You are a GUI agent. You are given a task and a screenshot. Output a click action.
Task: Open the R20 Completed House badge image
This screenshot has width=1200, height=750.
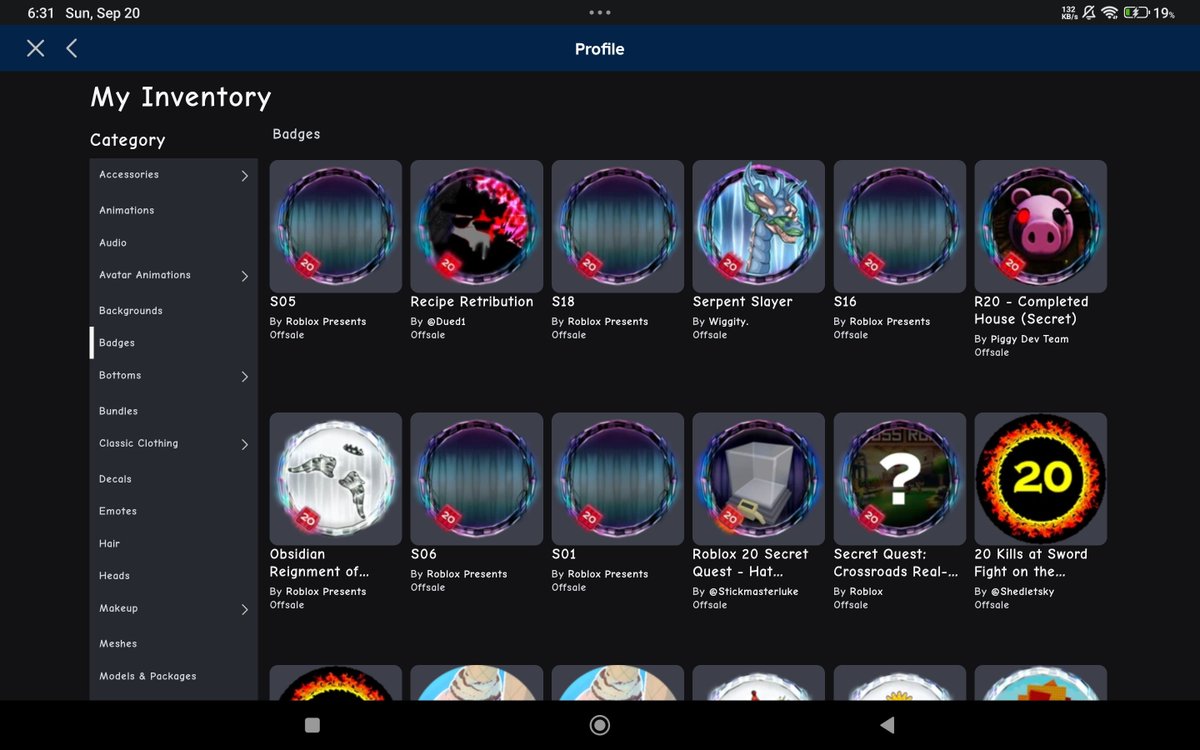click(1041, 226)
